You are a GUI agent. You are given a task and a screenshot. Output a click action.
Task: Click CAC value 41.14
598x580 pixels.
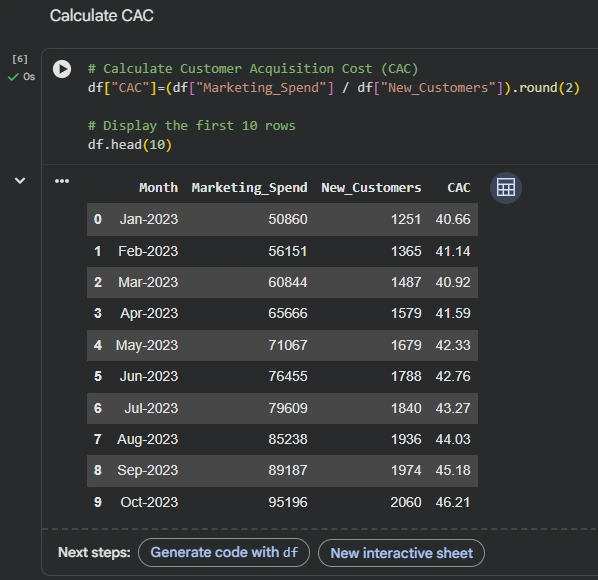[x=453, y=251]
